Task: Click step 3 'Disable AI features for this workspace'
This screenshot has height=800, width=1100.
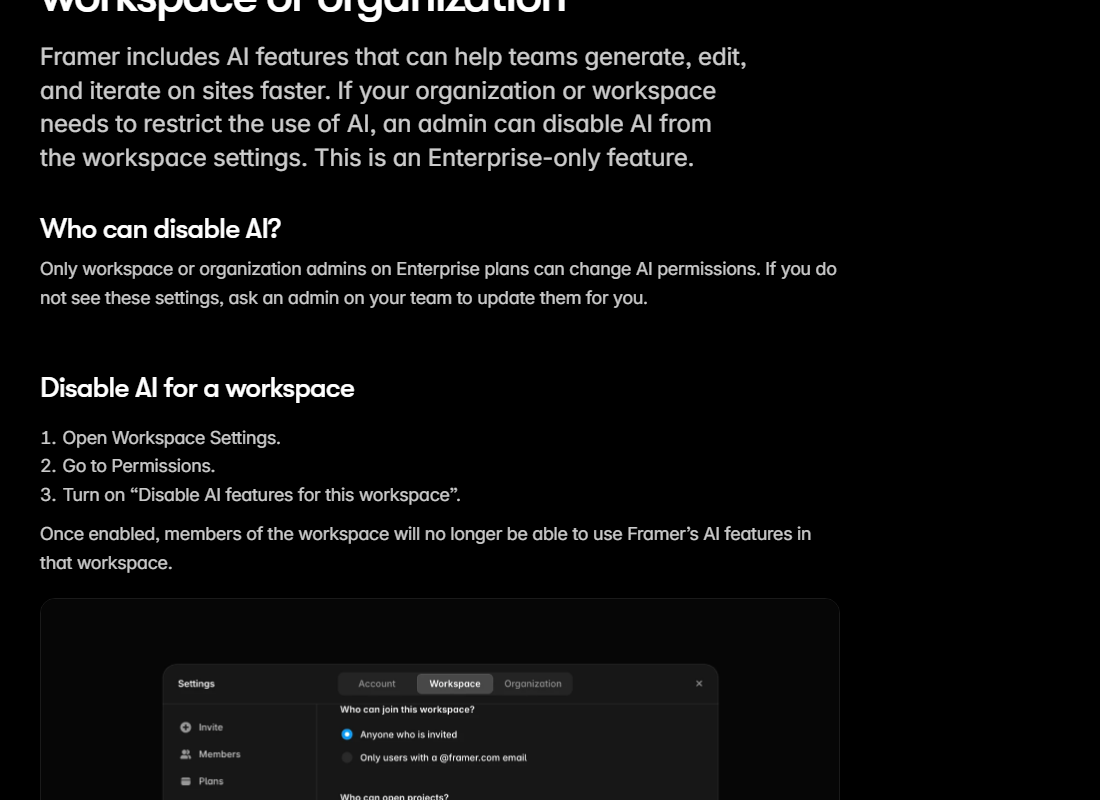Action: (x=250, y=495)
